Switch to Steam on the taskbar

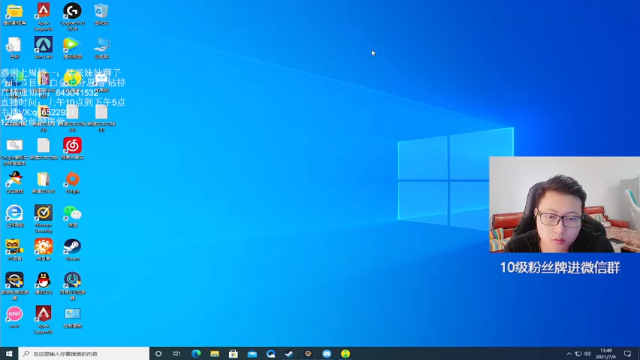[x=289, y=353]
